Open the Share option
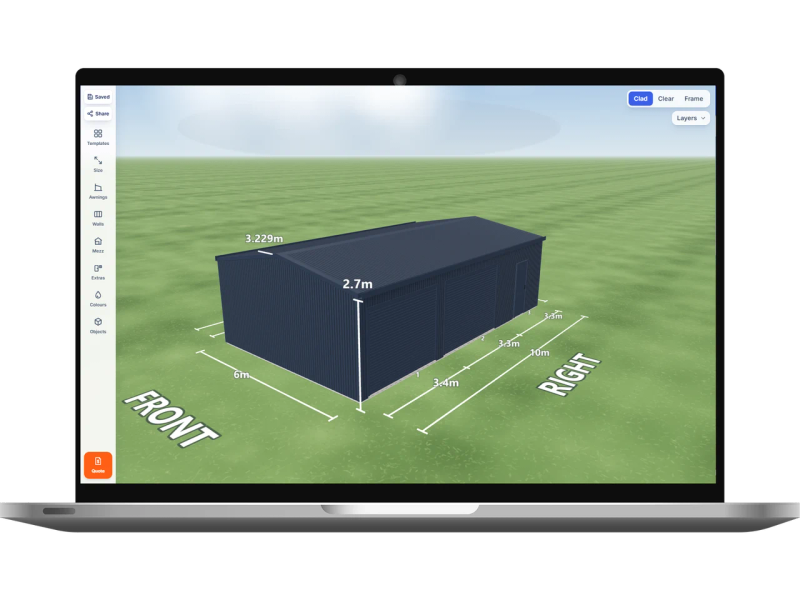Screen dimensions: 800x600 click(98, 113)
